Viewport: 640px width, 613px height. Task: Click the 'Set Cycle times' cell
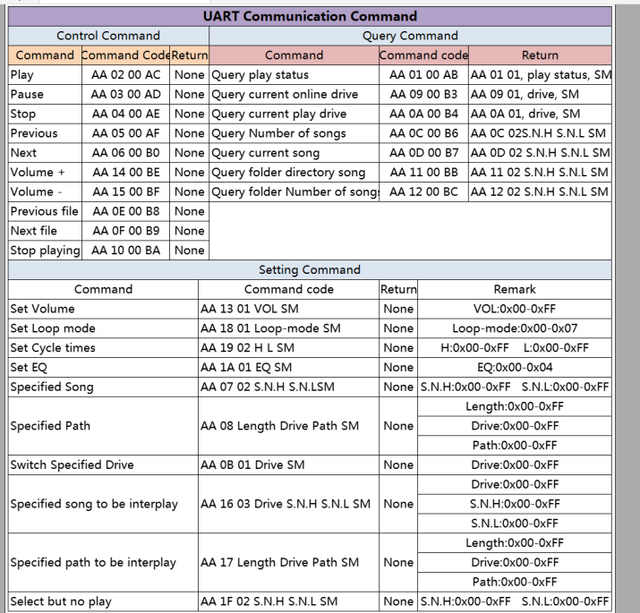click(x=103, y=348)
